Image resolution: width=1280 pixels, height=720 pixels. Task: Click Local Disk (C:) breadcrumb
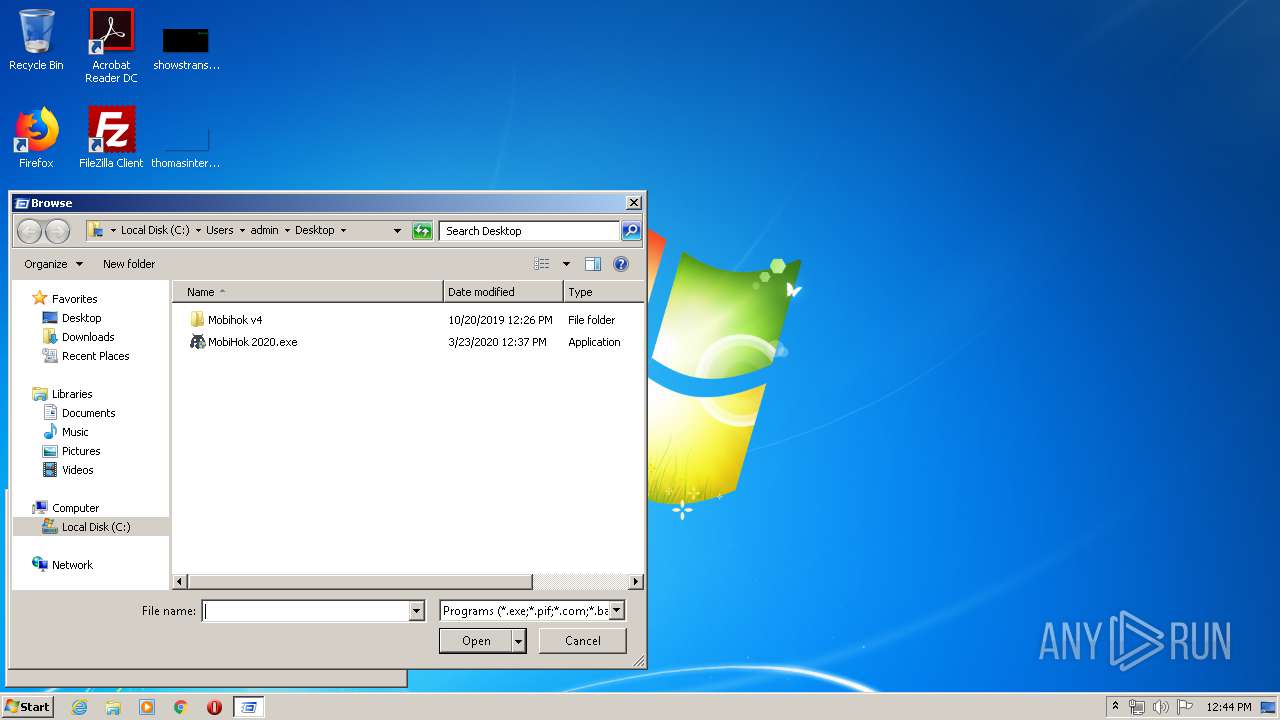[x=155, y=230]
